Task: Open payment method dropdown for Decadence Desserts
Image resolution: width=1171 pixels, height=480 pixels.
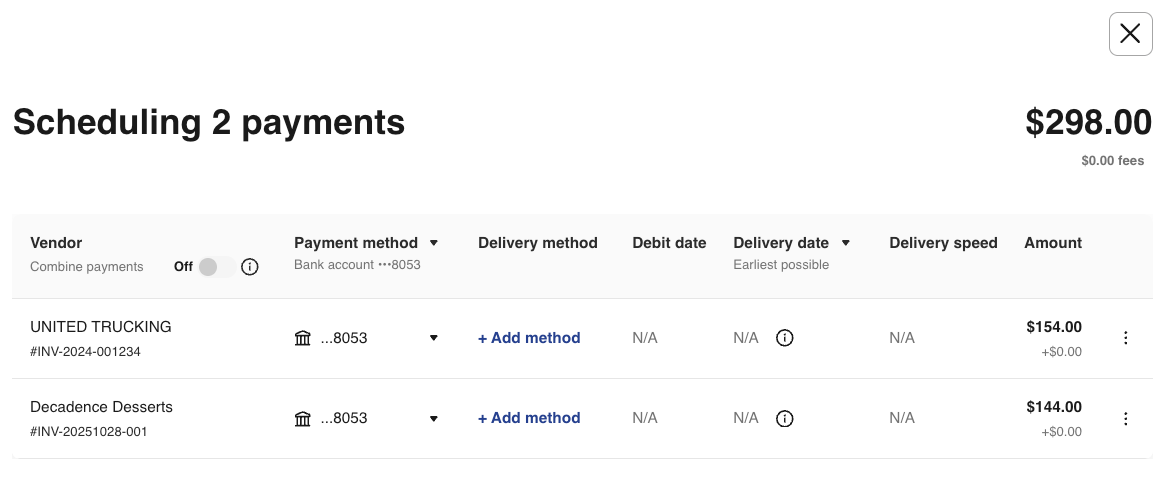Action: [434, 418]
